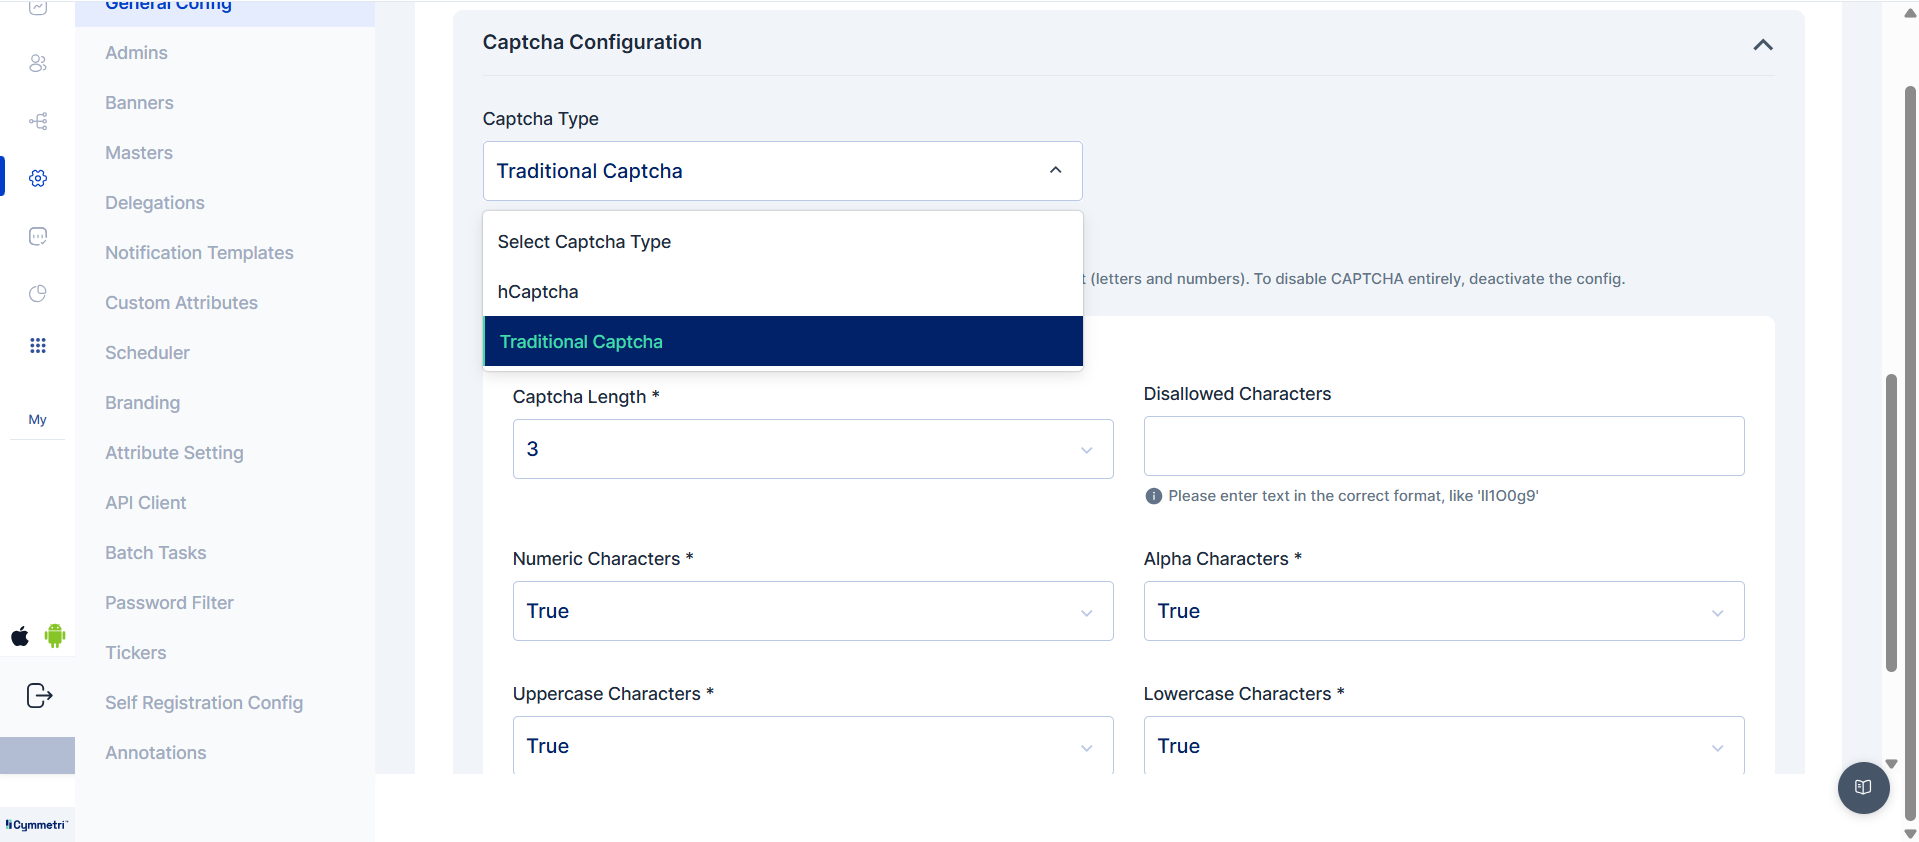Open the help book floating button
1919x842 pixels.
coord(1863,787)
